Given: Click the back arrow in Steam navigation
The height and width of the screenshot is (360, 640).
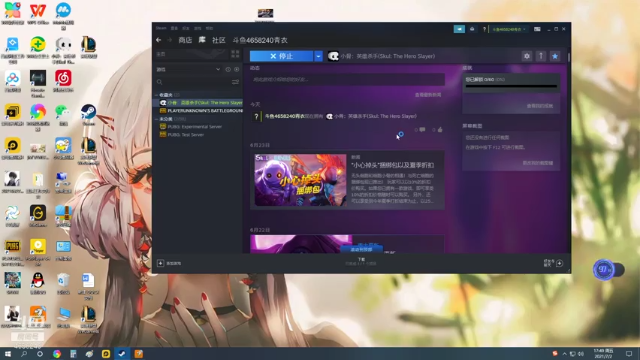Looking at the screenshot, I should [159, 40].
